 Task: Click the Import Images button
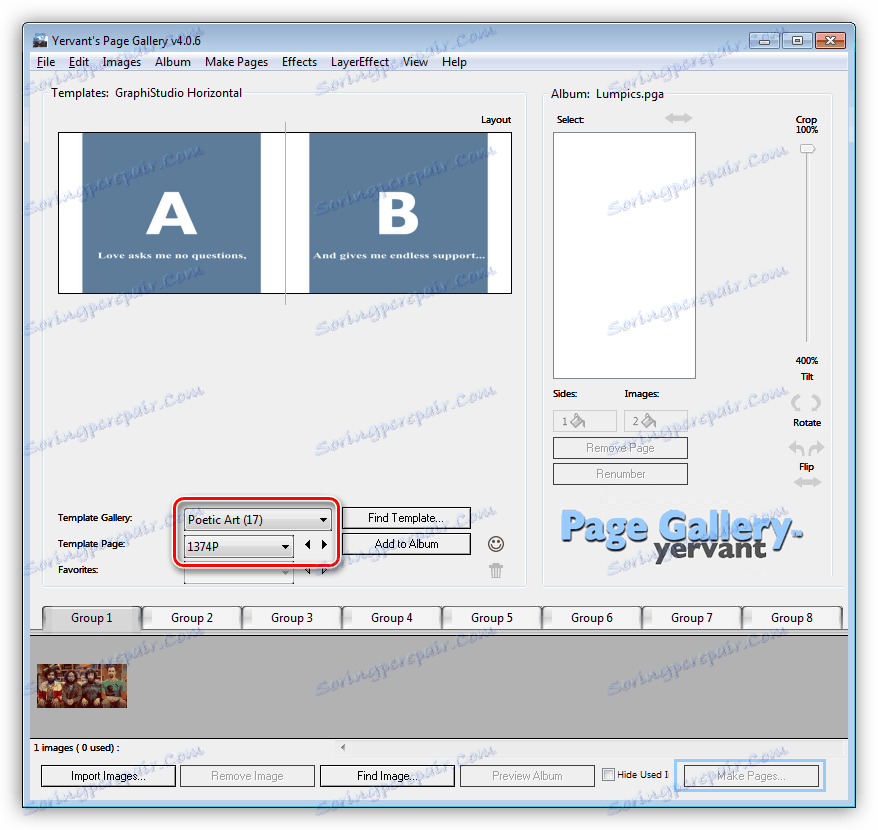click(x=108, y=776)
